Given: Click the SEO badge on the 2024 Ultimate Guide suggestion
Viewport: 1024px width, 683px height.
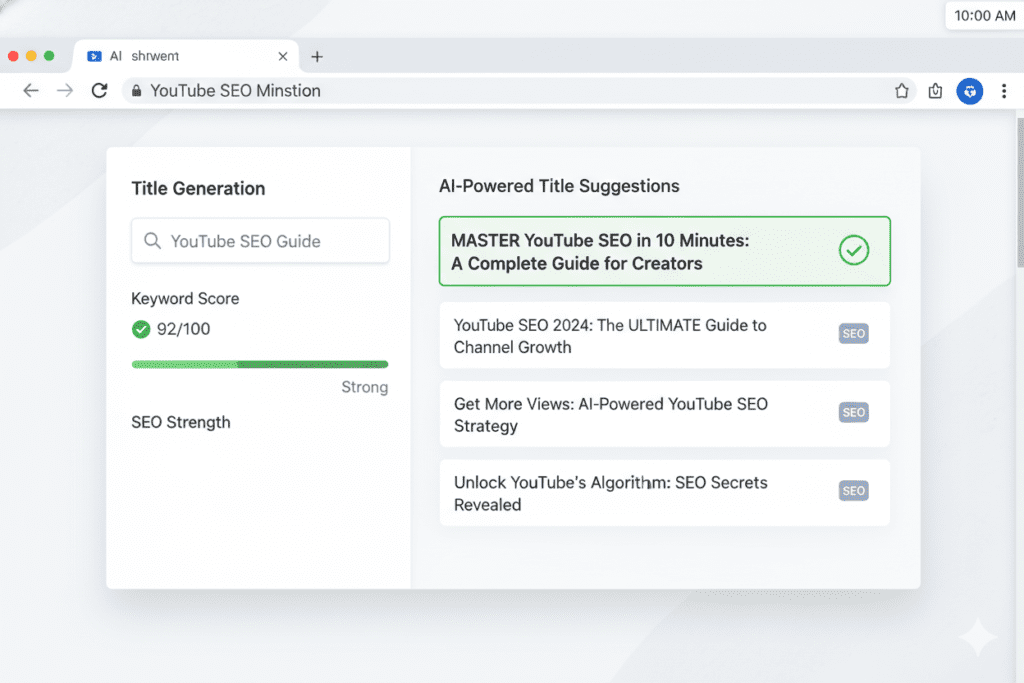Looking at the screenshot, I should coord(853,333).
